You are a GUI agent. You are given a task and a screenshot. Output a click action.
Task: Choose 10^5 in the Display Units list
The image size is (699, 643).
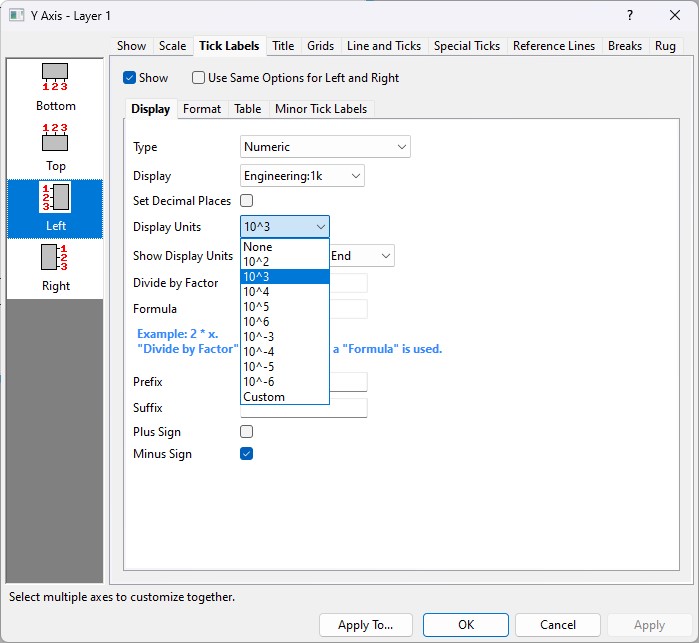[x=285, y=307]
